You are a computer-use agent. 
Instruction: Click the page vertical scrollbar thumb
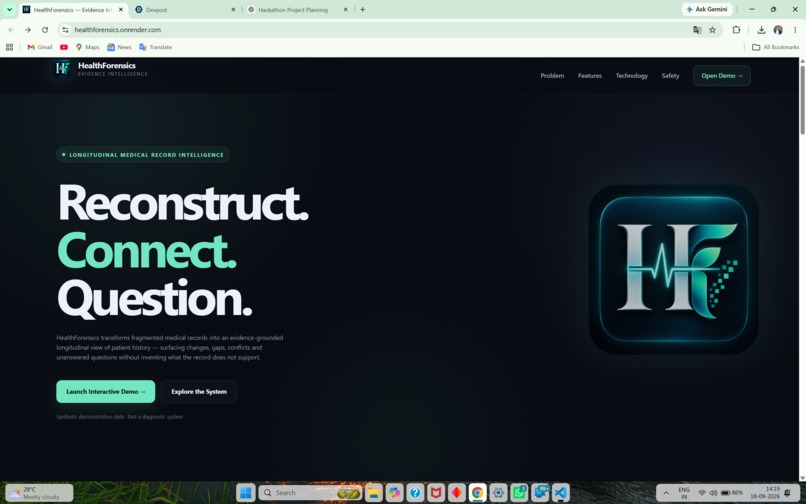pyautogui.click(x=802, y=100)
